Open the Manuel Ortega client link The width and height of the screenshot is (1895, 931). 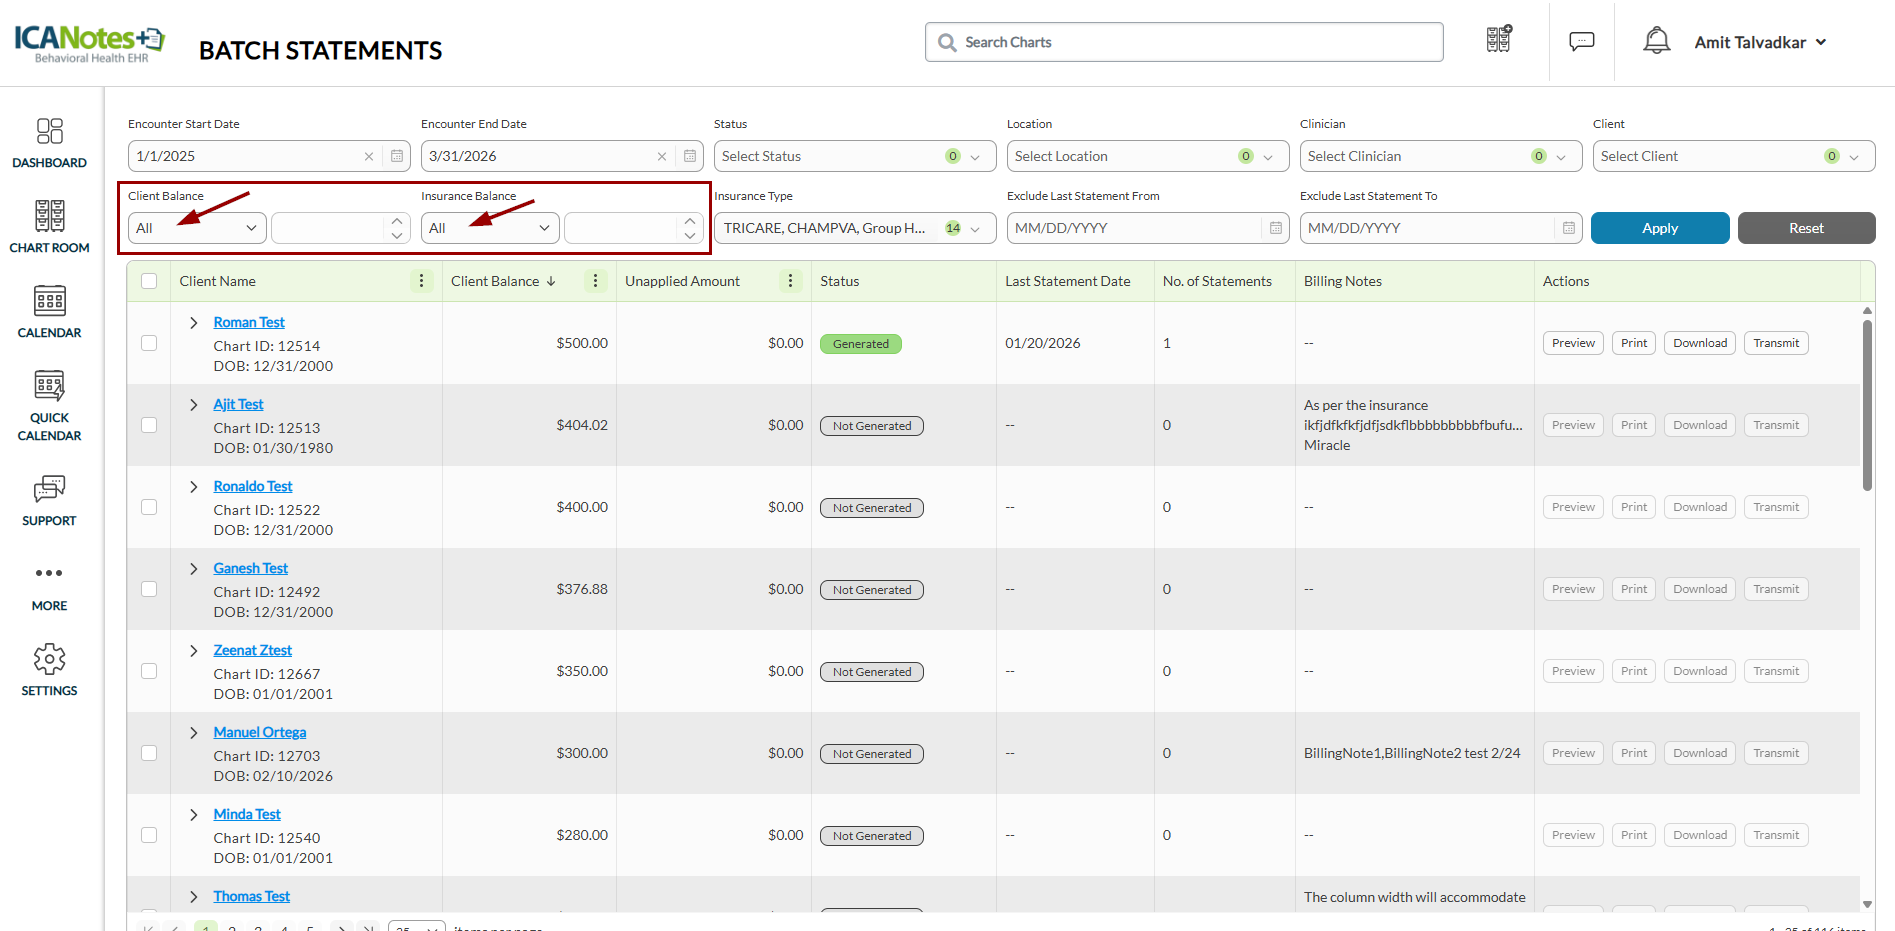[259, 732]
